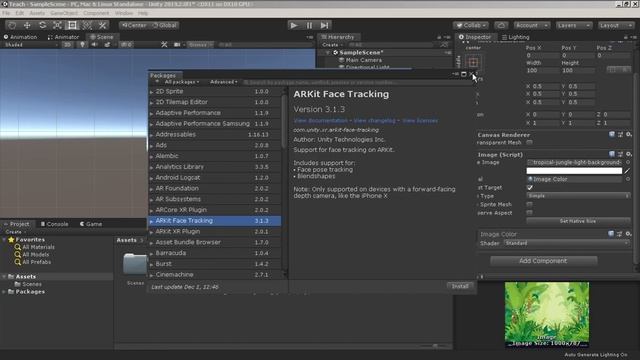
Task: Click the white Image color swatch
Action: (574, 171)
